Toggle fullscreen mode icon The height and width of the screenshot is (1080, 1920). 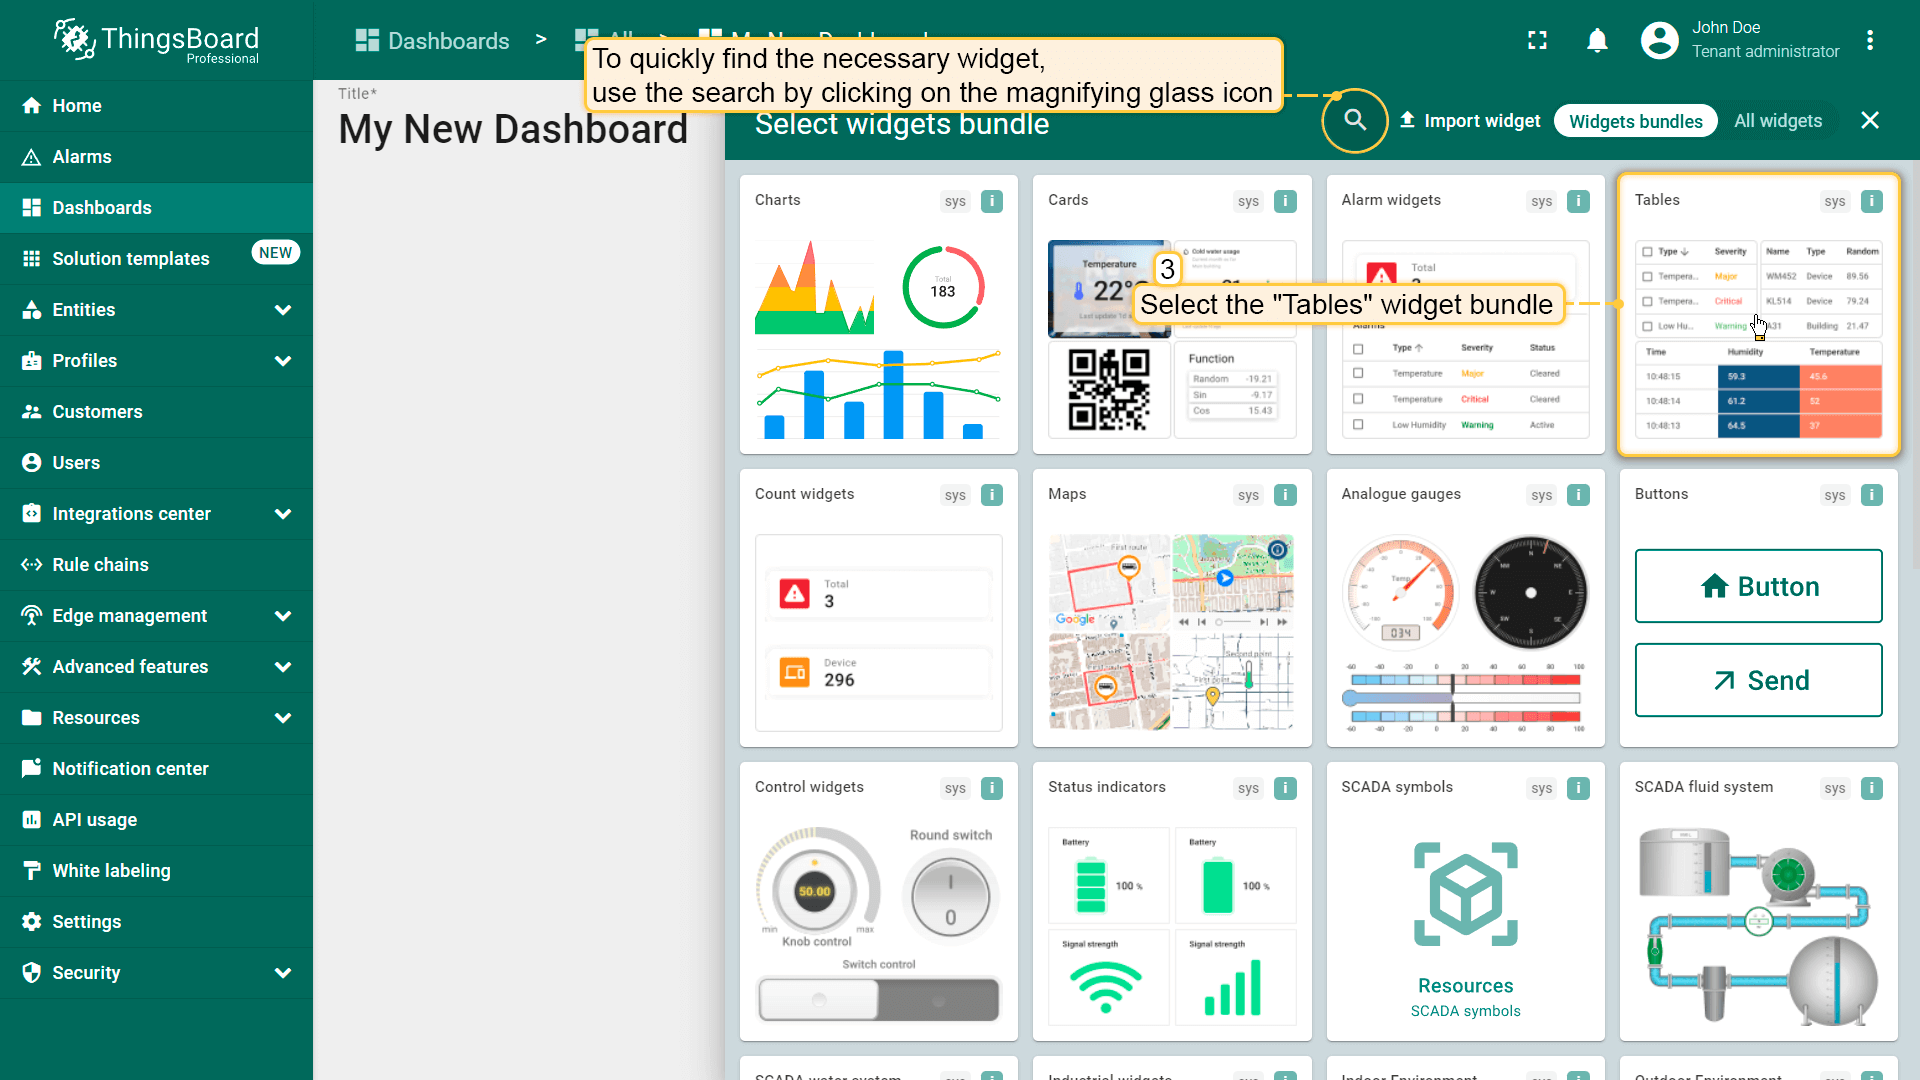tap(1537, 40)
